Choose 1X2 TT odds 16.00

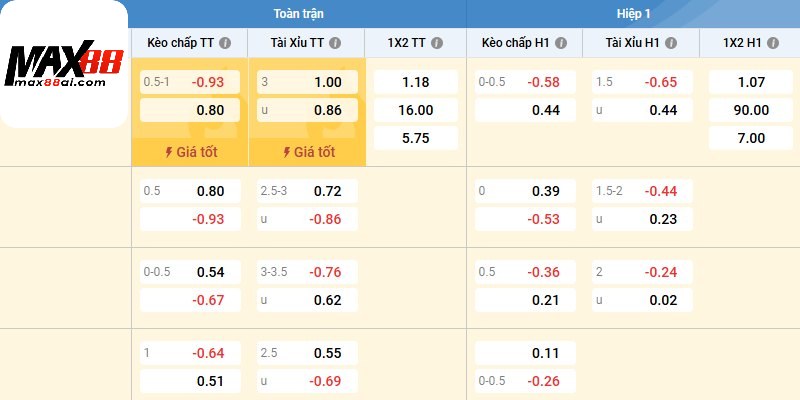click(416, 110)
